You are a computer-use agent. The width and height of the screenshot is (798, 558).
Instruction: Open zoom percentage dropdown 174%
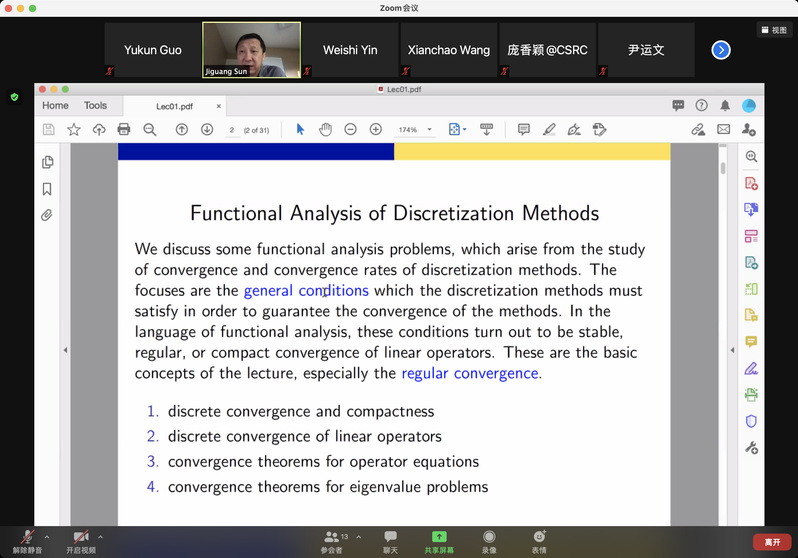pyautogui.click(x=415, y=129)
